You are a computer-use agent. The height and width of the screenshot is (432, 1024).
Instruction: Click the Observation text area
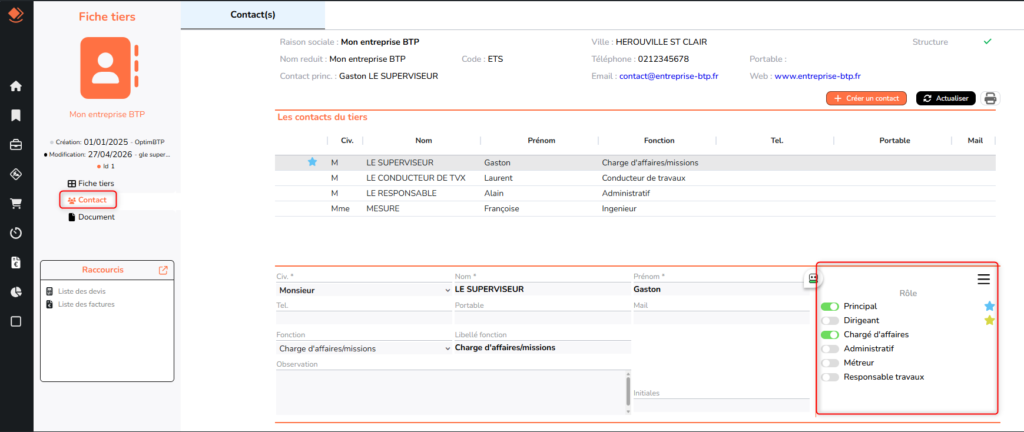(x=451, y=392)
